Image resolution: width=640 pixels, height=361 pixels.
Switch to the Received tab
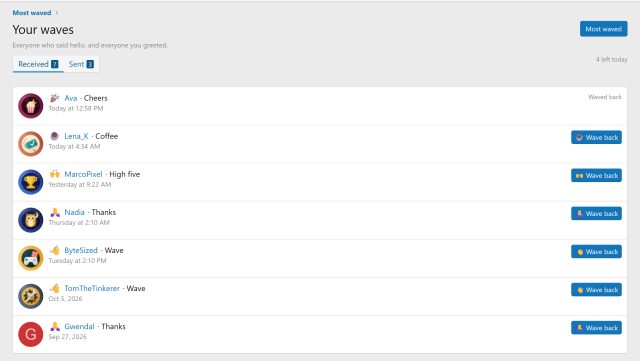click(x=38, y=64)
